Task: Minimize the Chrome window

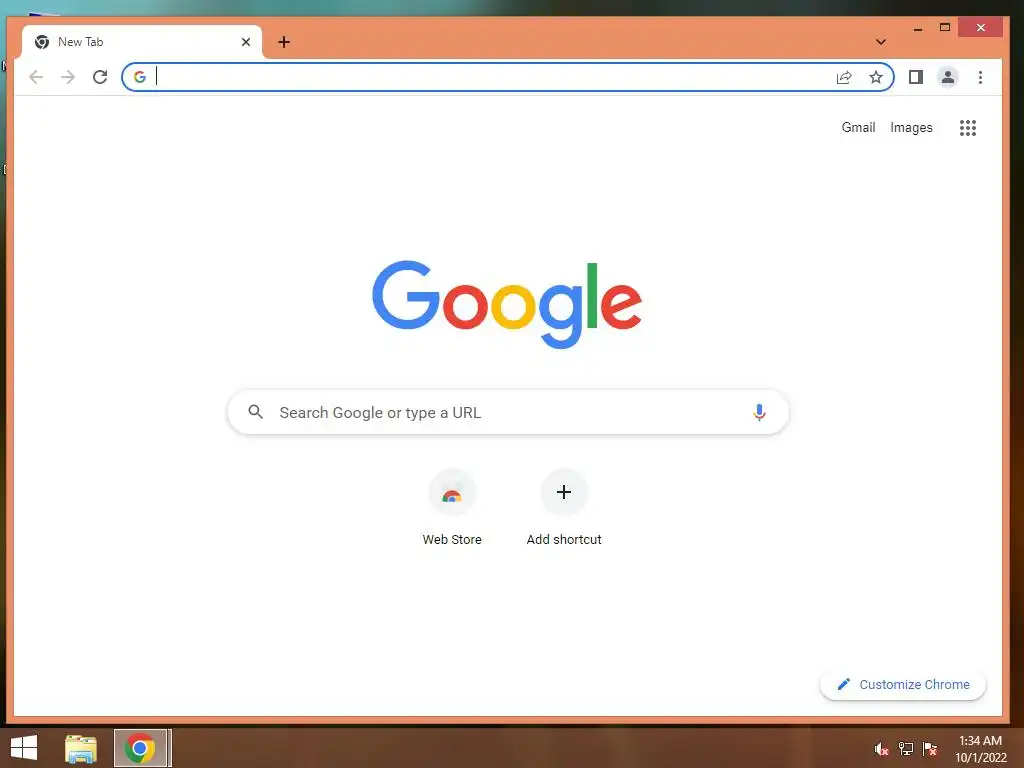Action: coord(918,28)
